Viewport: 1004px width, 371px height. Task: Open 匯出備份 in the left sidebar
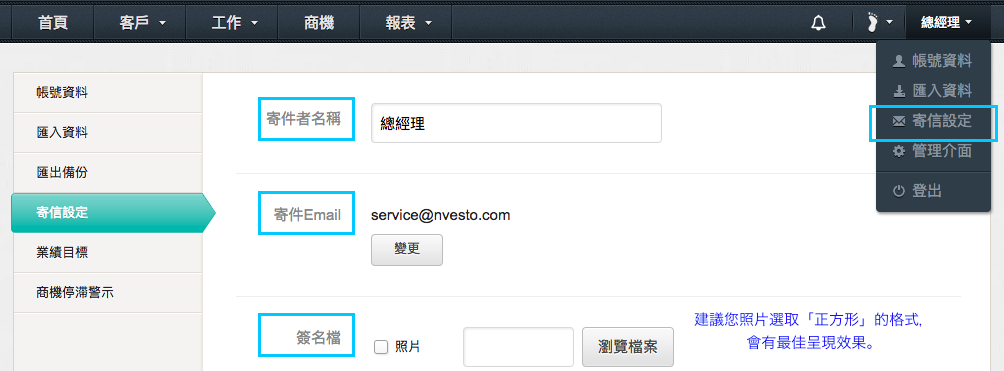point(107,173)
